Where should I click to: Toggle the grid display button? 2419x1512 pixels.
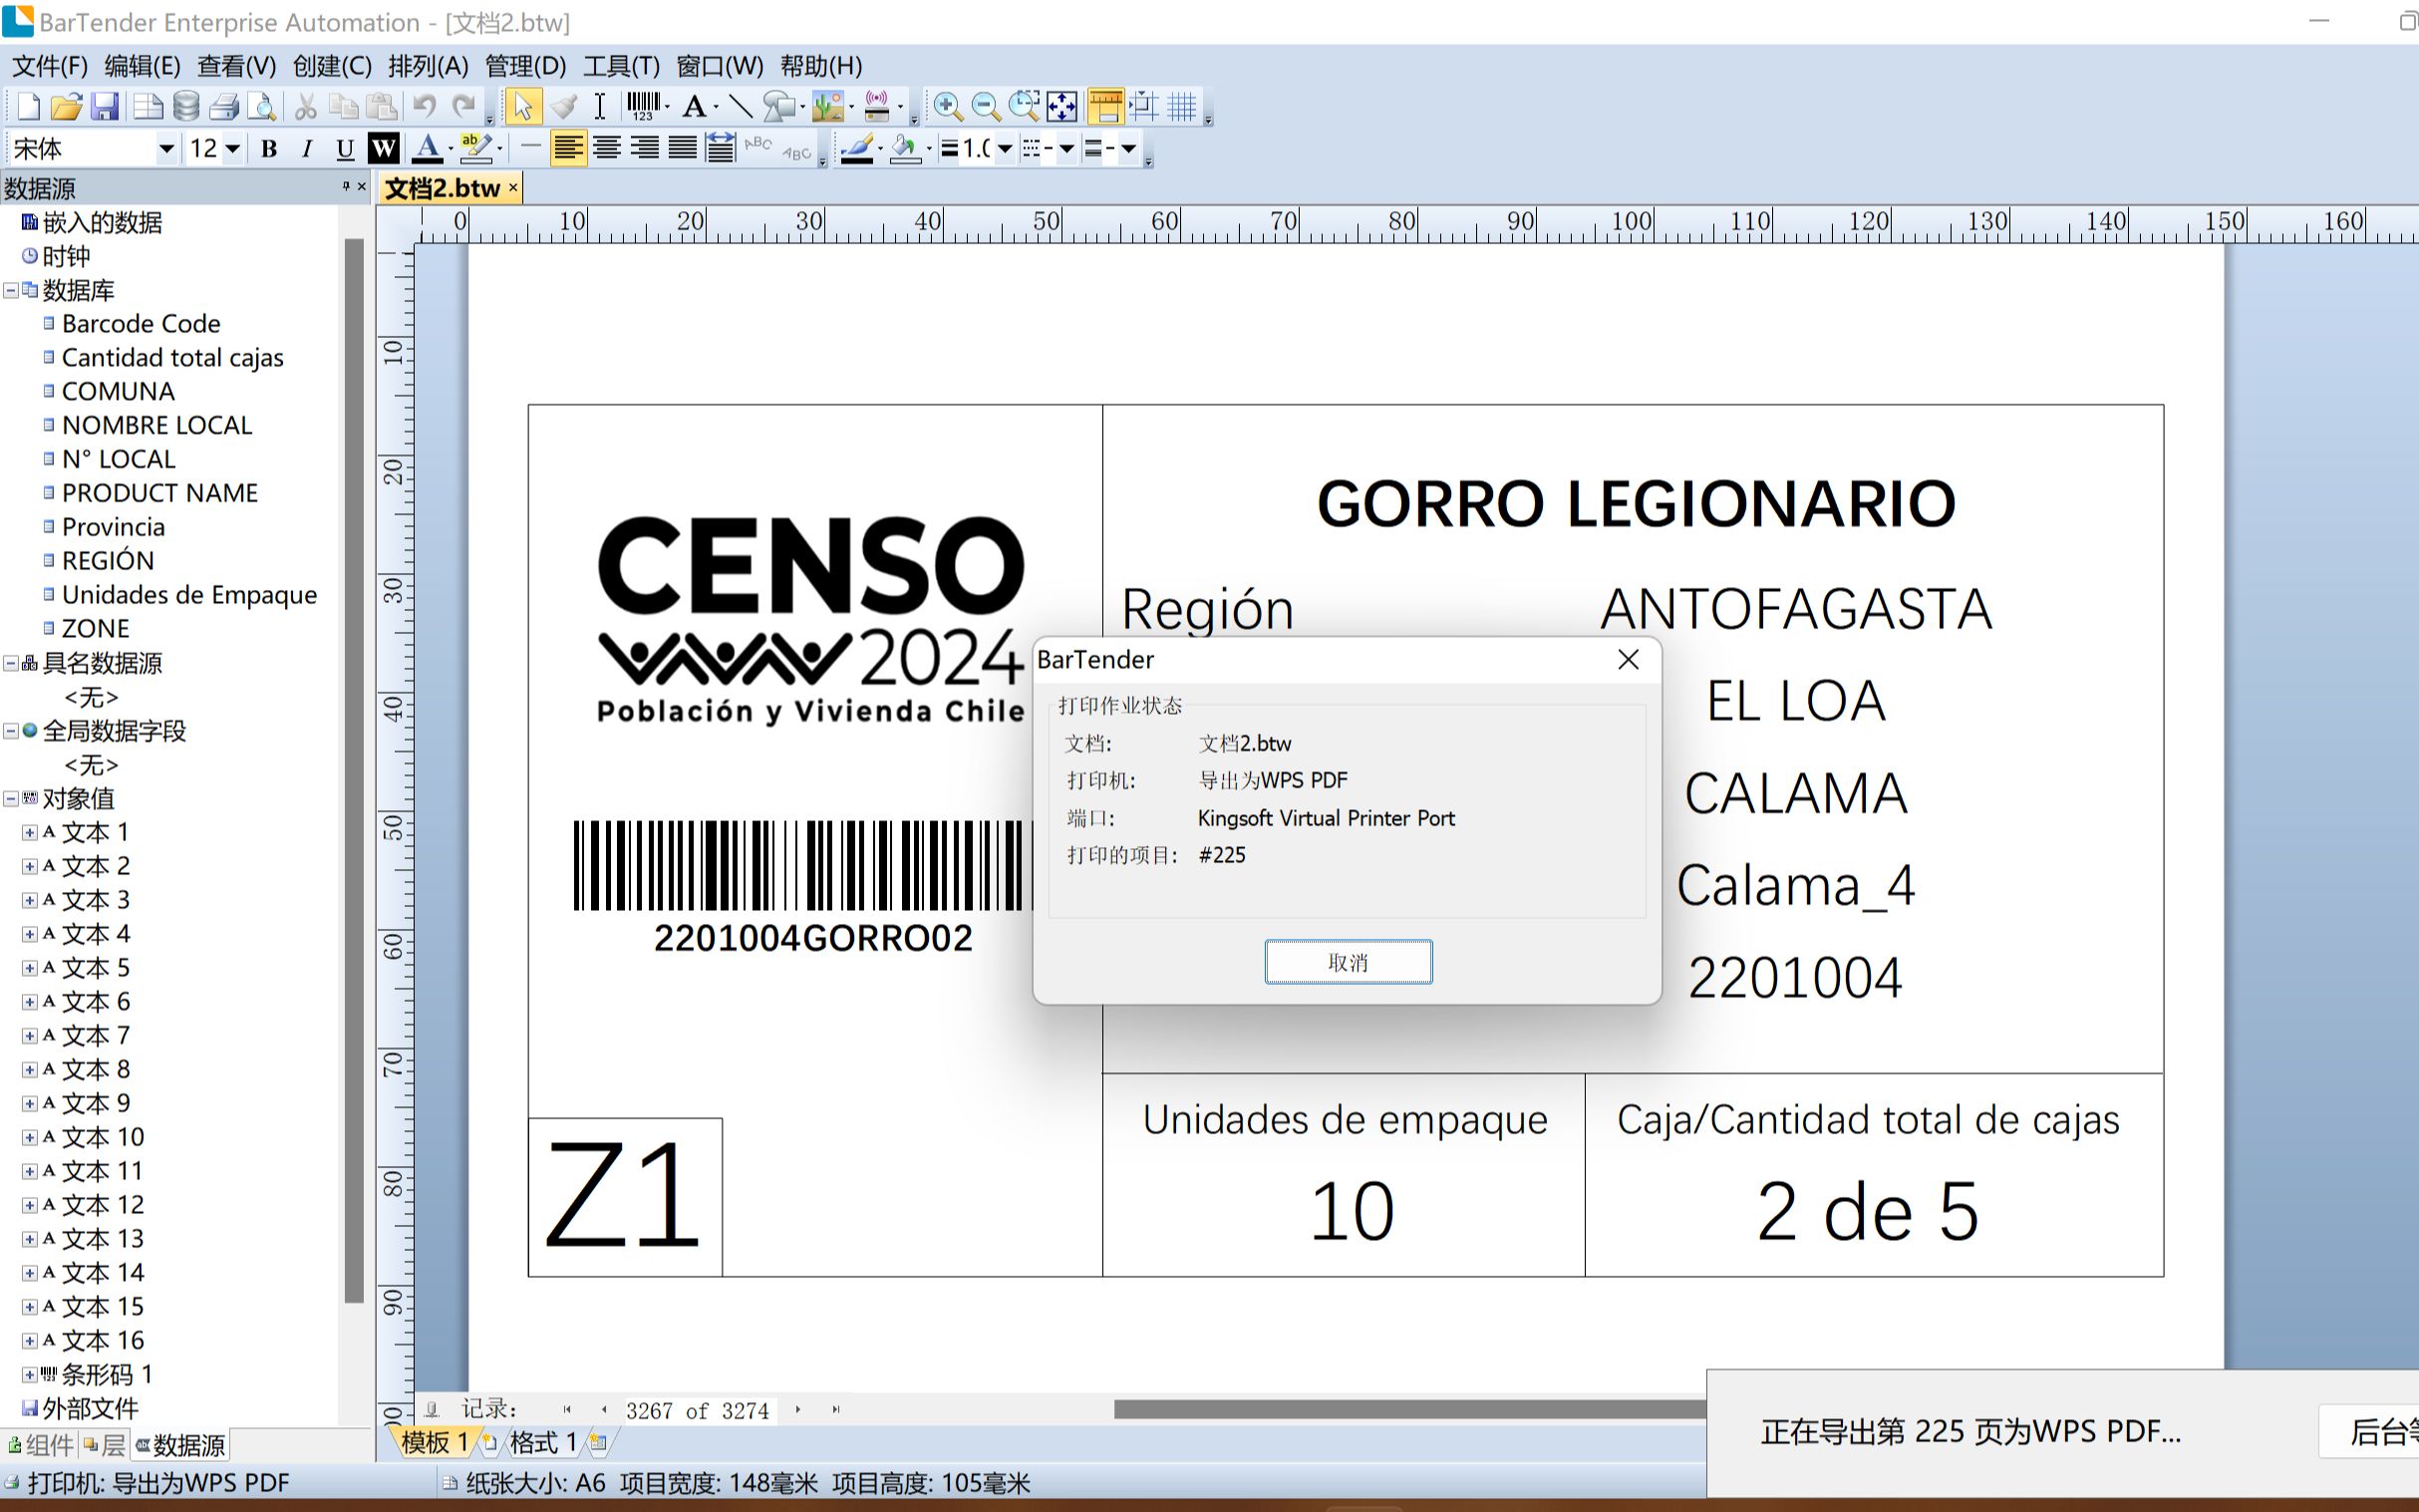(x=1182, y=106)
